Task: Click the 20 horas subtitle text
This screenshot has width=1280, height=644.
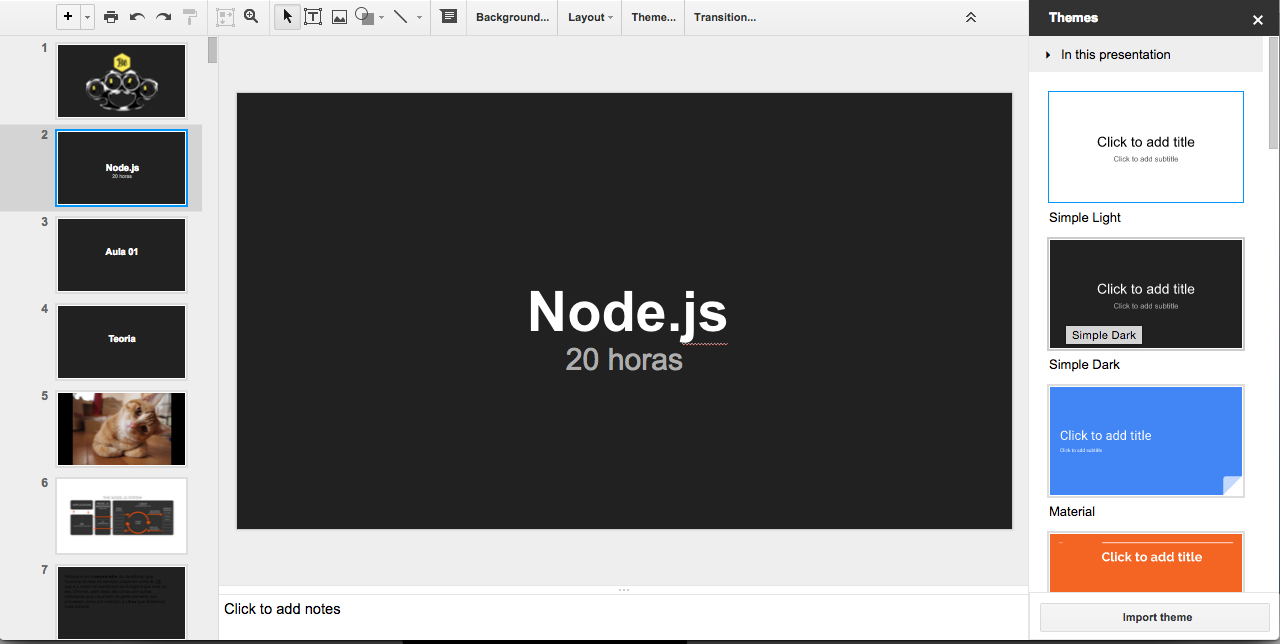Action: pyautogui.click(x=624, y=359)
